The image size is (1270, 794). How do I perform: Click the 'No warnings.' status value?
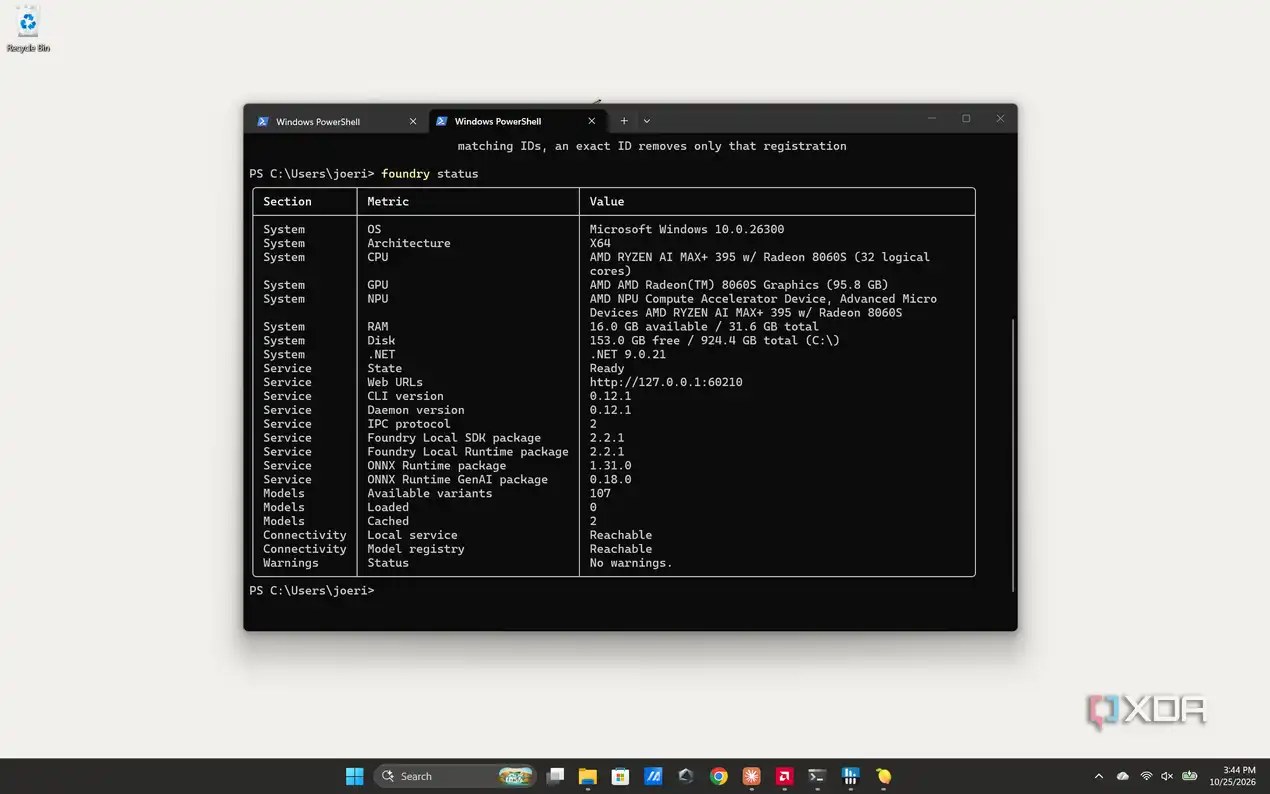pos(631,563)
